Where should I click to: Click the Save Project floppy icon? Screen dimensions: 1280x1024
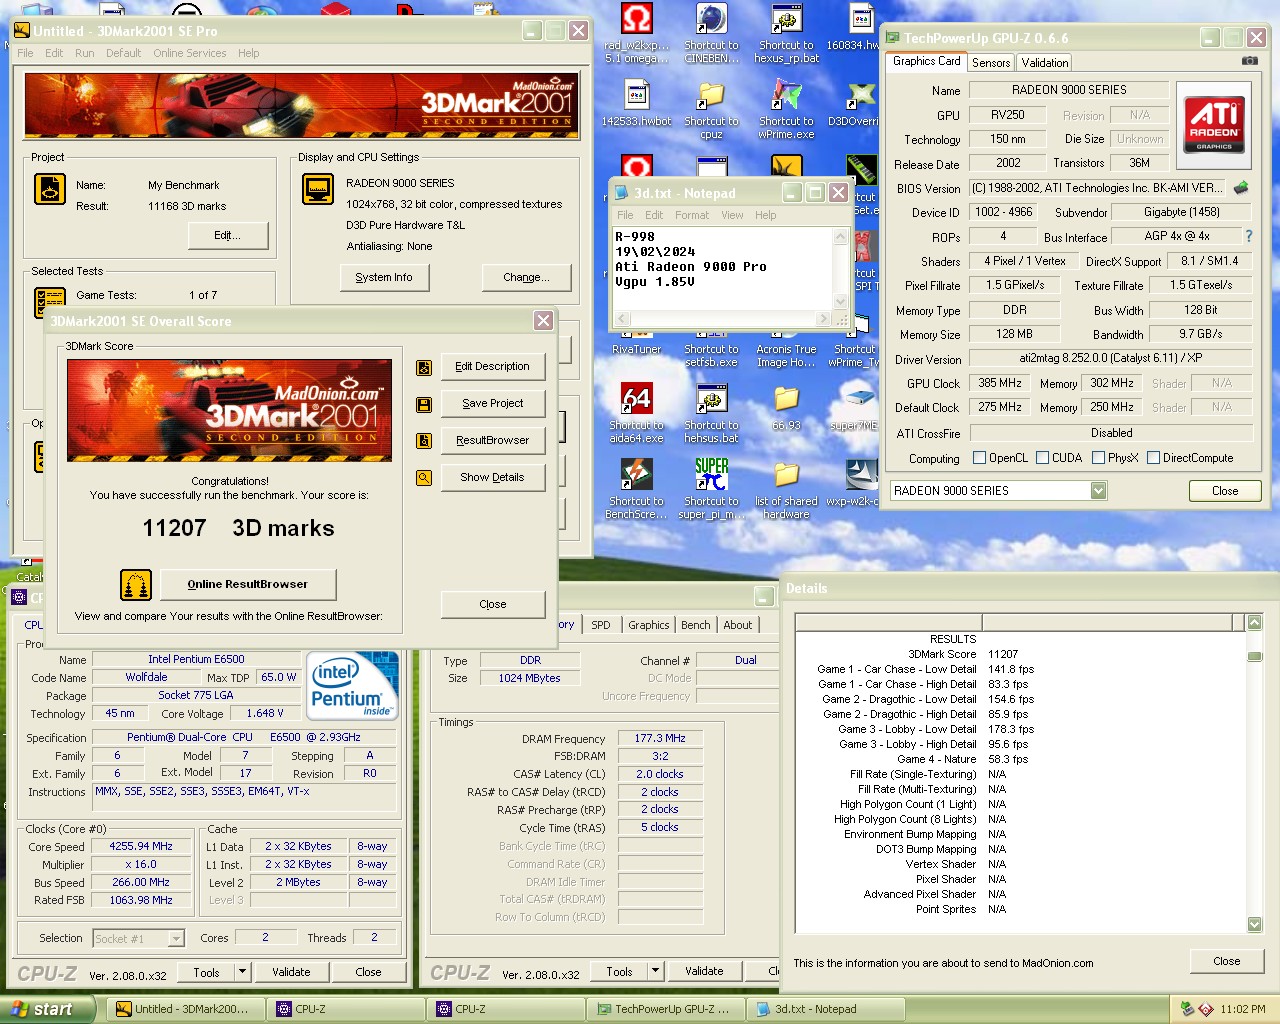coord(424,404)
